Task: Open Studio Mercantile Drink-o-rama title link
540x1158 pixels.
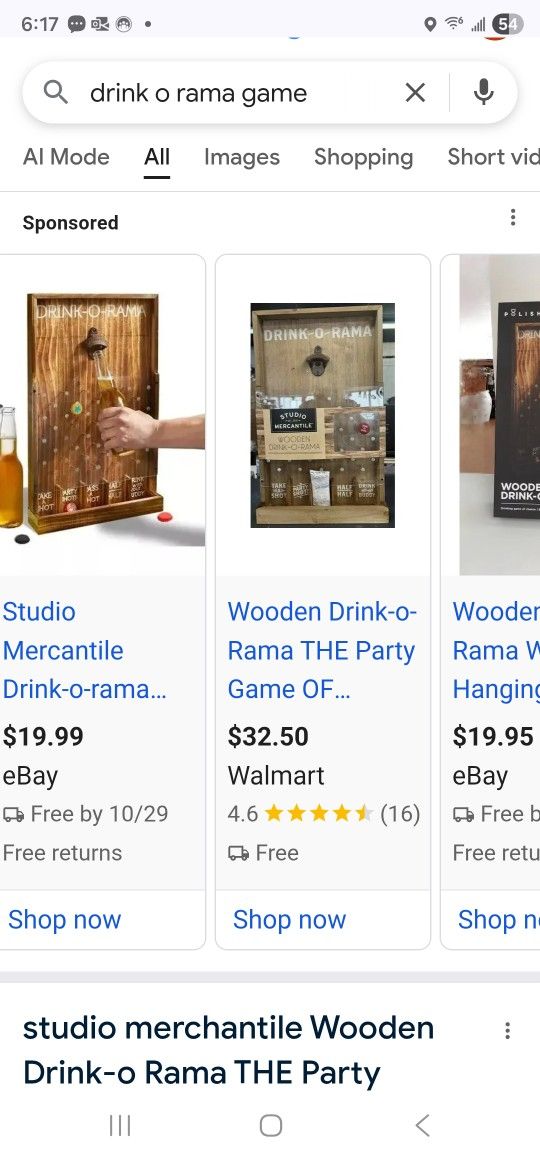Action: coord(84,651)
